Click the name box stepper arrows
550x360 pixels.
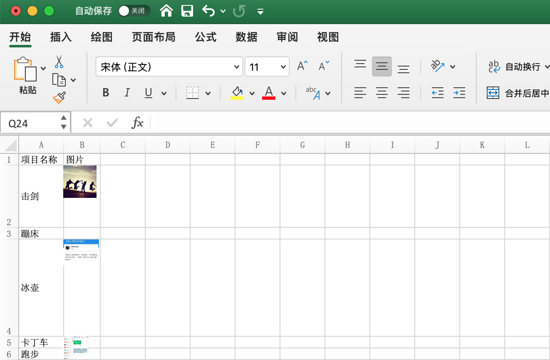point(63,122)
